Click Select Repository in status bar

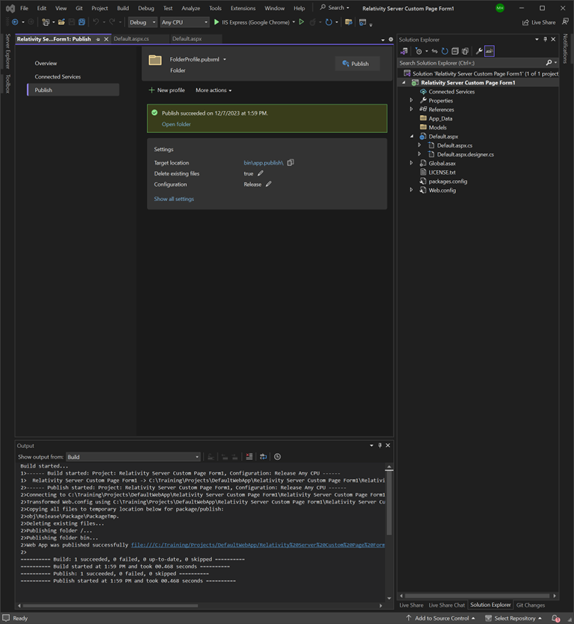pyautogui.click(x=513, y=618)
